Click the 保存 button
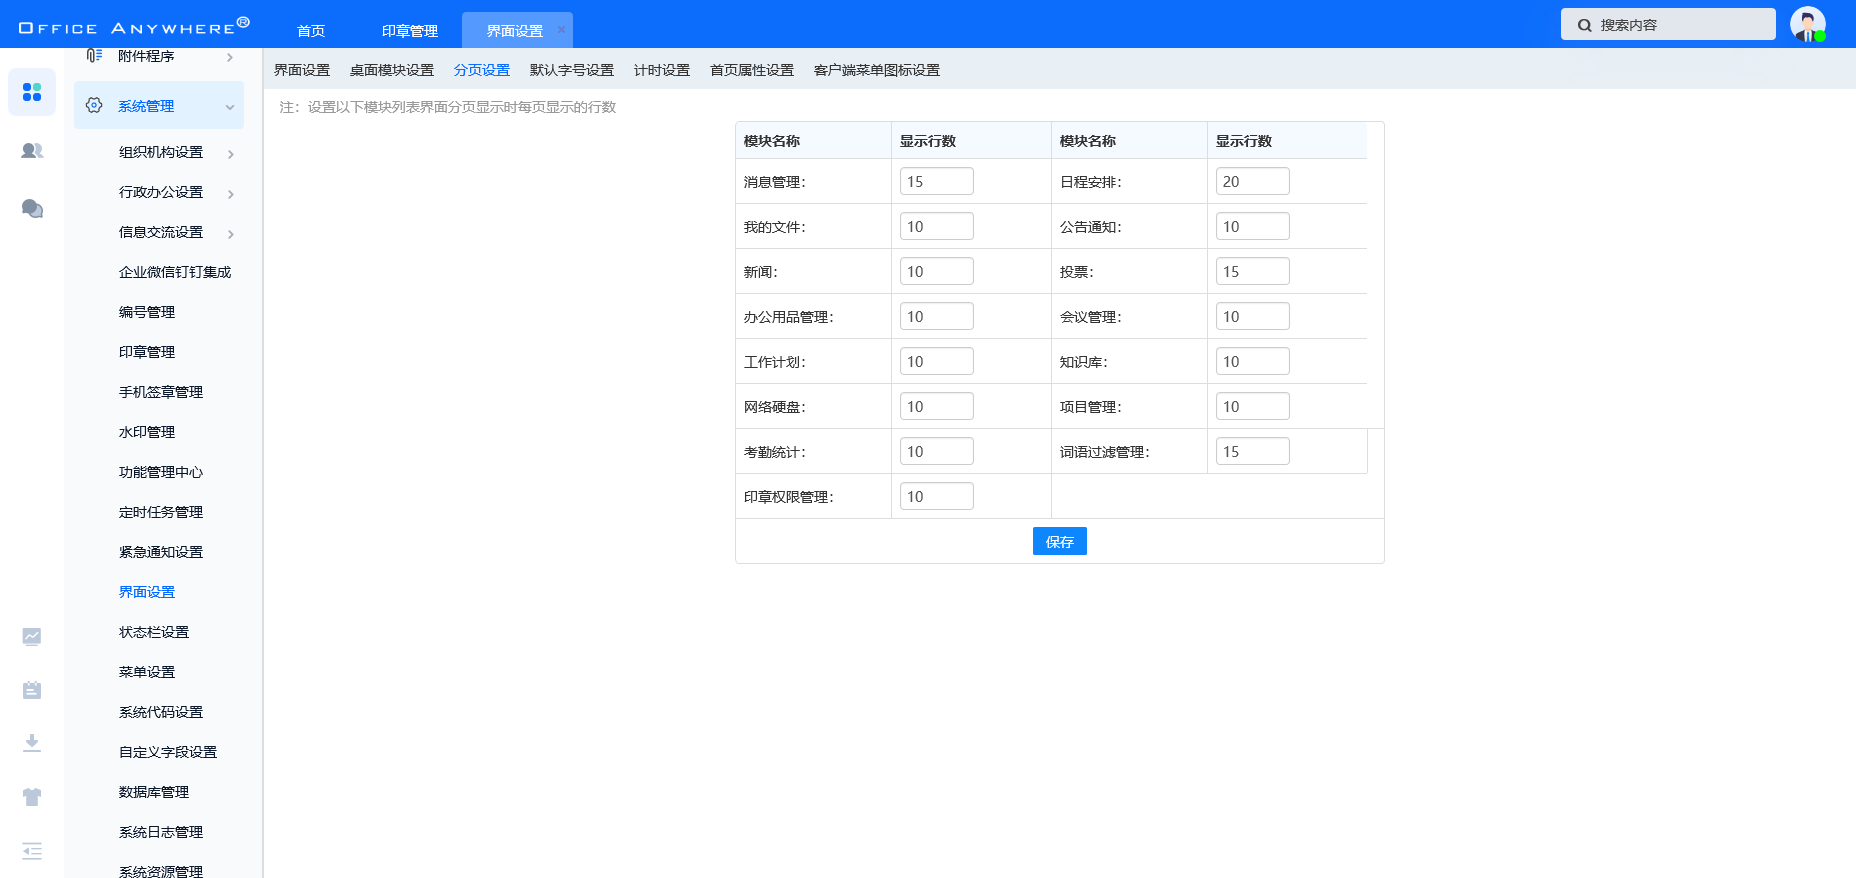 (x=1059, y=541)
